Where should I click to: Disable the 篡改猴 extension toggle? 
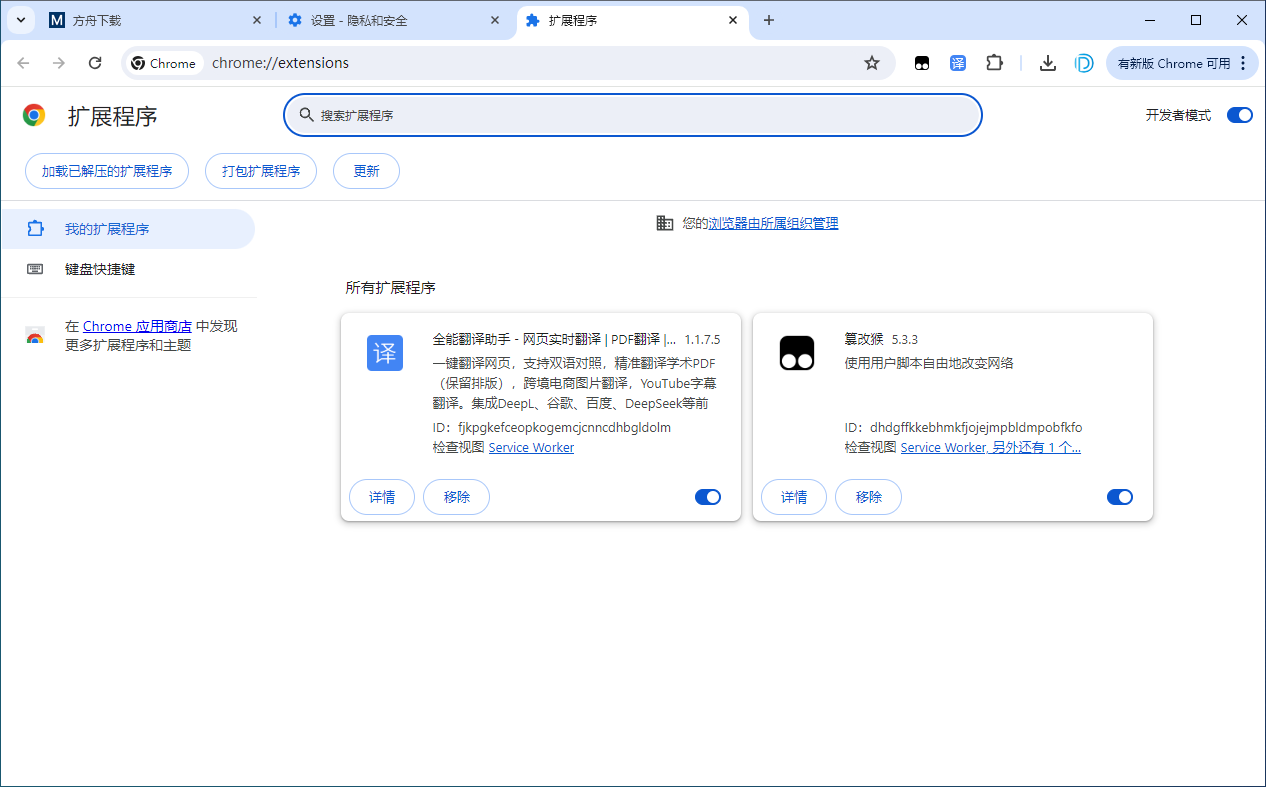tap(1119, 497)
